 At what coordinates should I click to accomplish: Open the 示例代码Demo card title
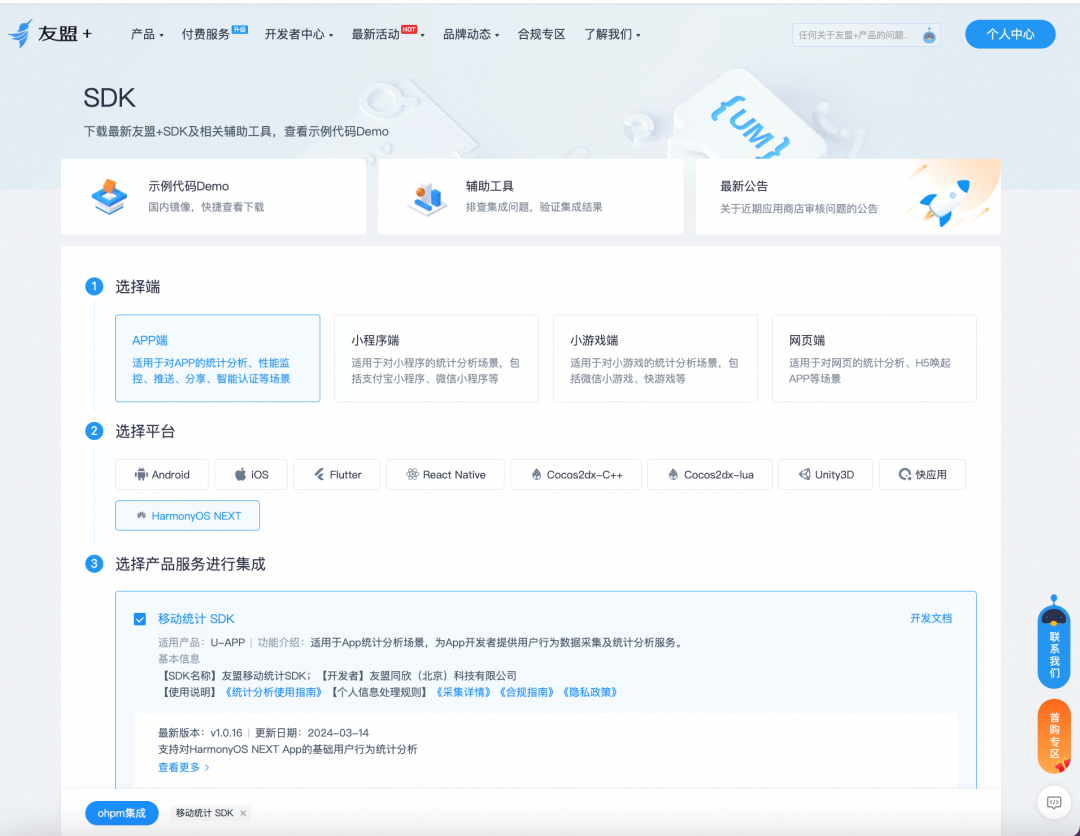pyautogui.click(x=189, y=186)
